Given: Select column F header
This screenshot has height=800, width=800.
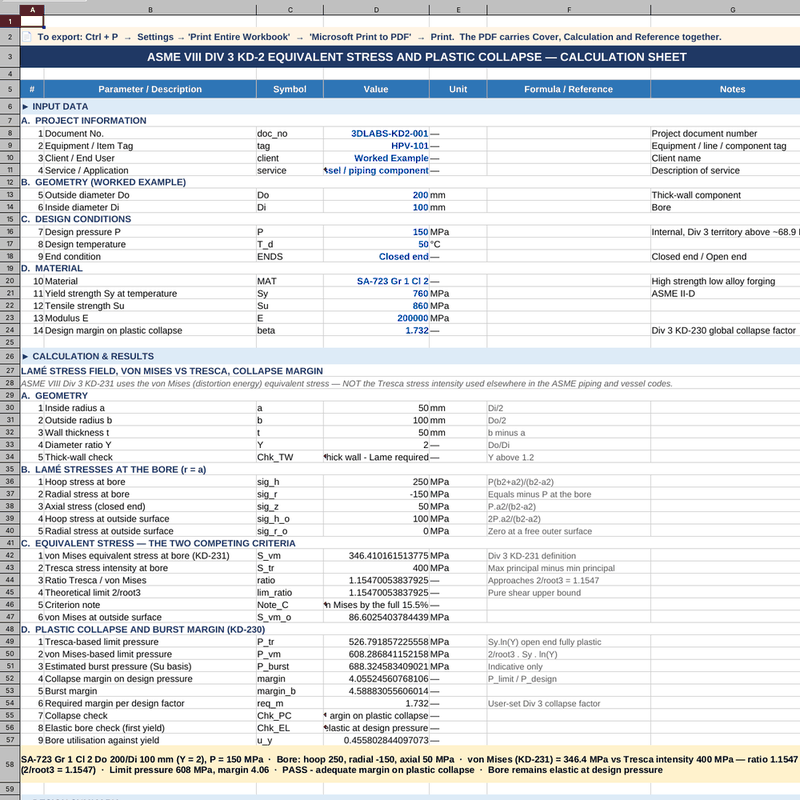Looking at the screenshot, I should click(568, 10).
